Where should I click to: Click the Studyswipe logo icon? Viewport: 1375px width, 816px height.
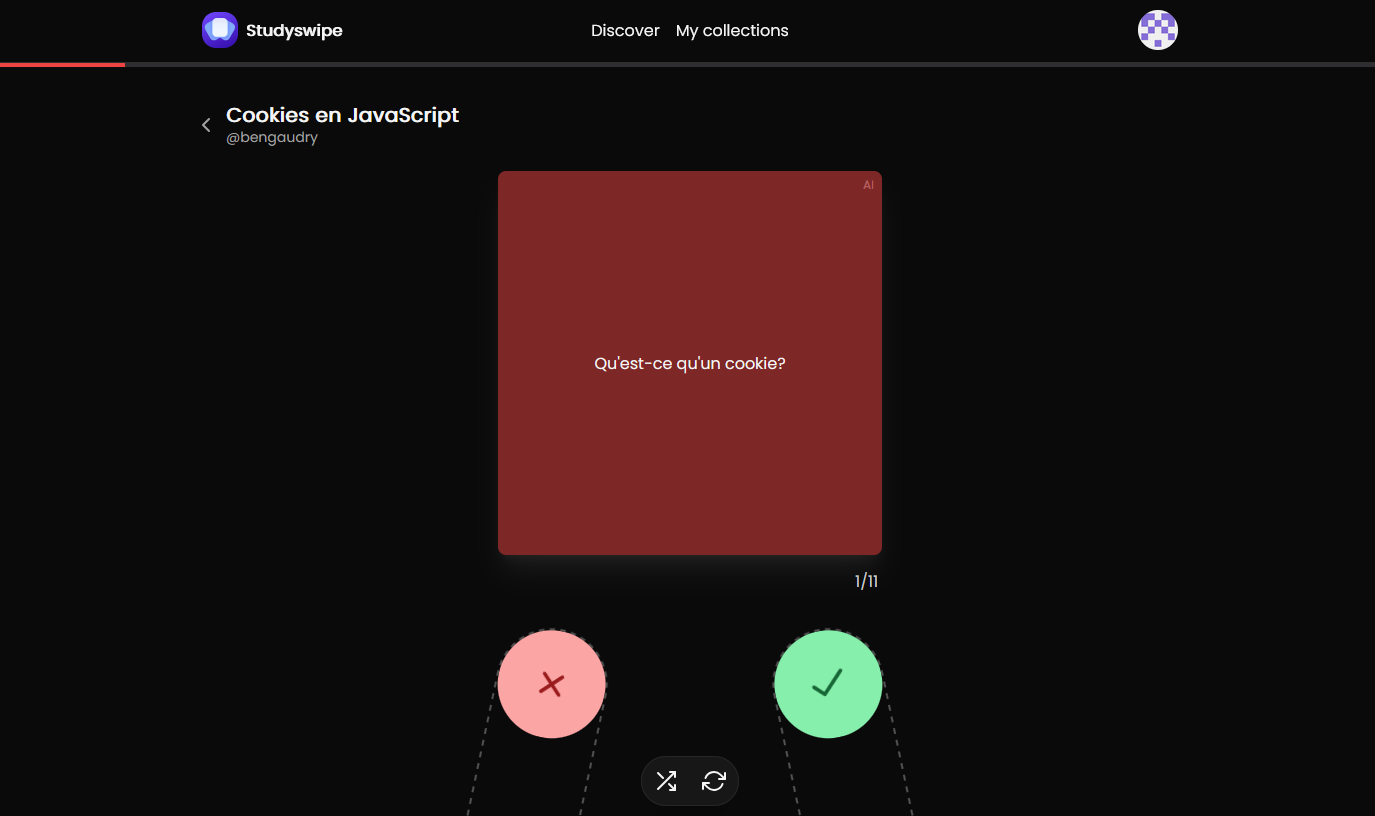tap(219, 30)
